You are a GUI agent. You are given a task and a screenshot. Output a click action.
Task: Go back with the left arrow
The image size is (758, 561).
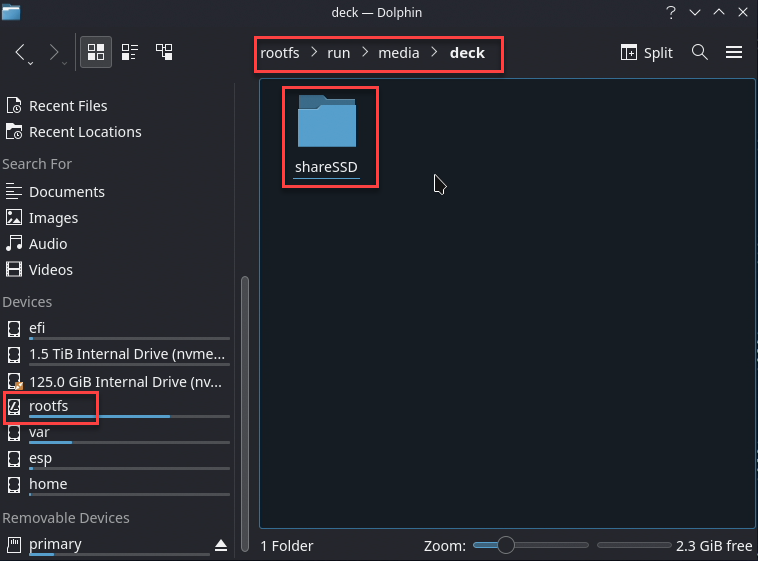pyautogui.click(x=20, y=52)
